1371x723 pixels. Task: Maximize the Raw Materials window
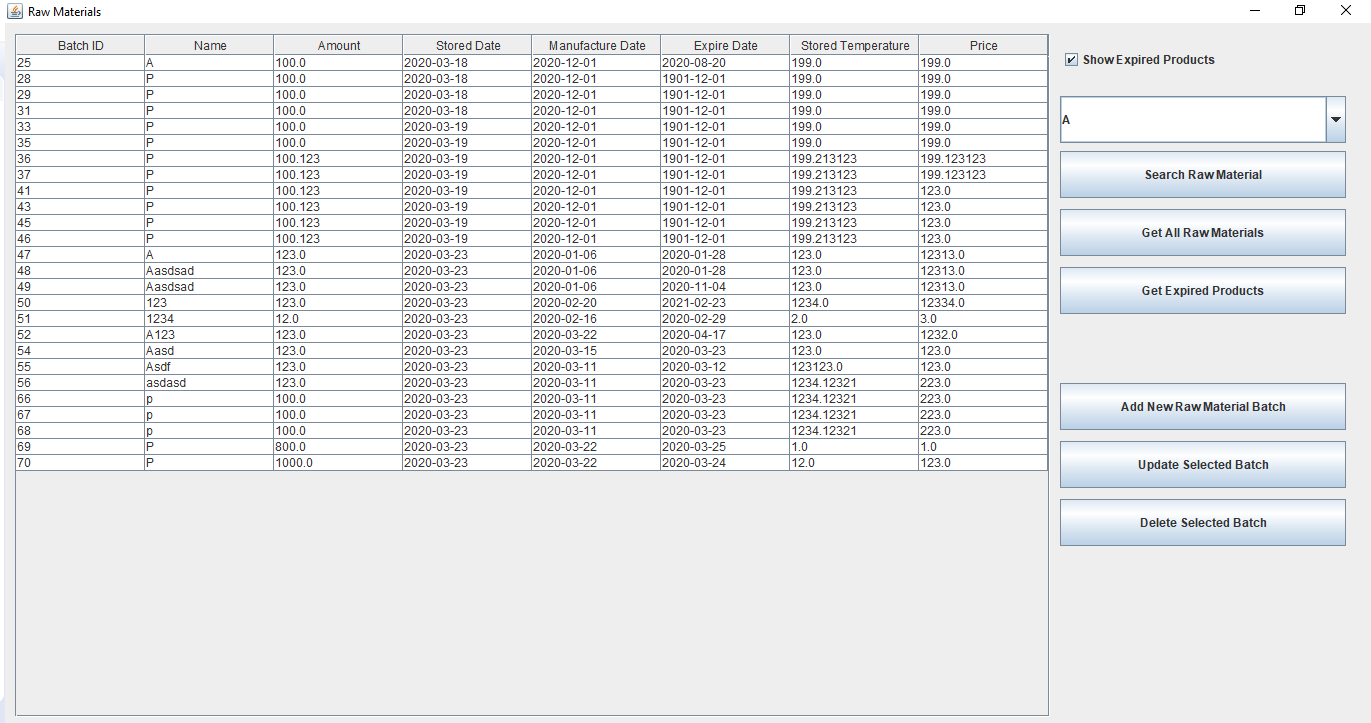click(x=1300, y=11)
